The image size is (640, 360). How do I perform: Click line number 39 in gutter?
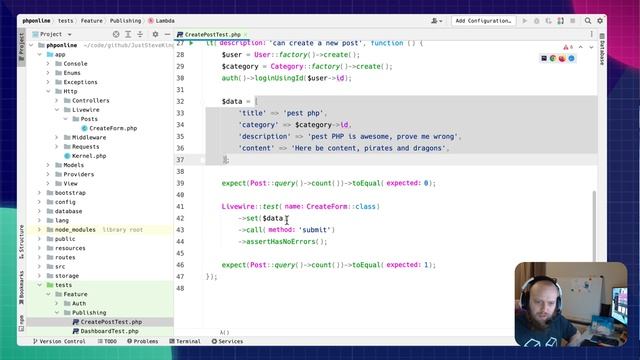tap(180, 183)
